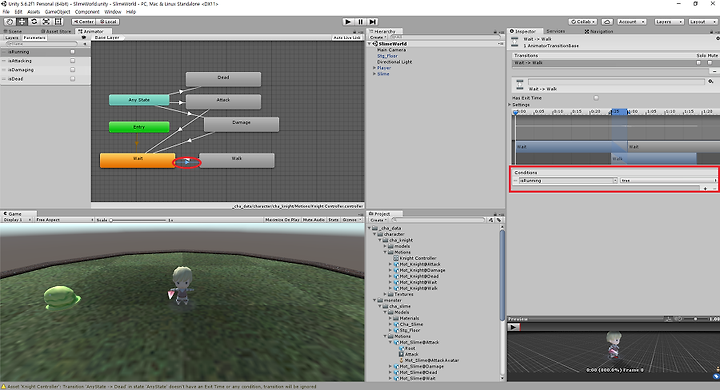Open the Layers dropdown

click(669, 22)
